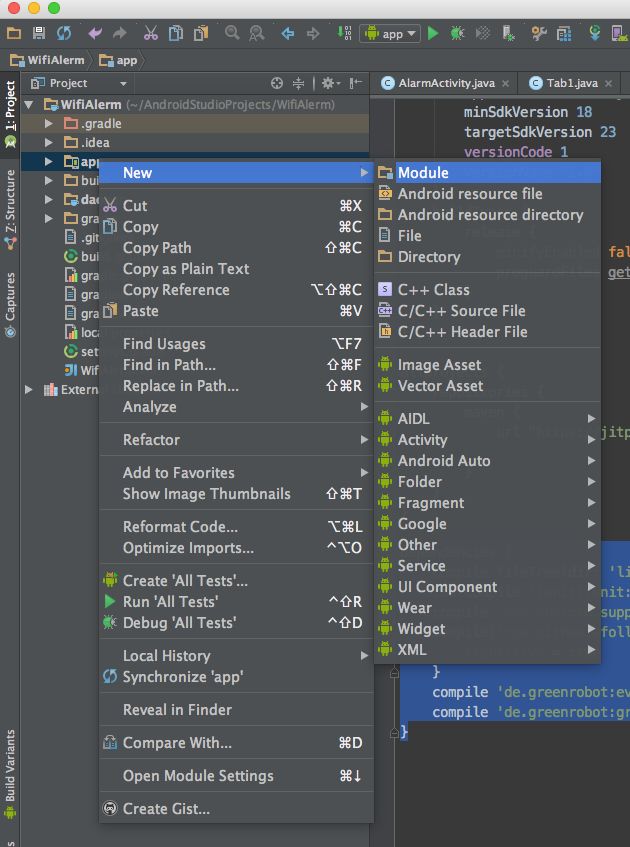Choose Image Asset
This screenshot has width=630, height=847.
(x=487, y=365)
